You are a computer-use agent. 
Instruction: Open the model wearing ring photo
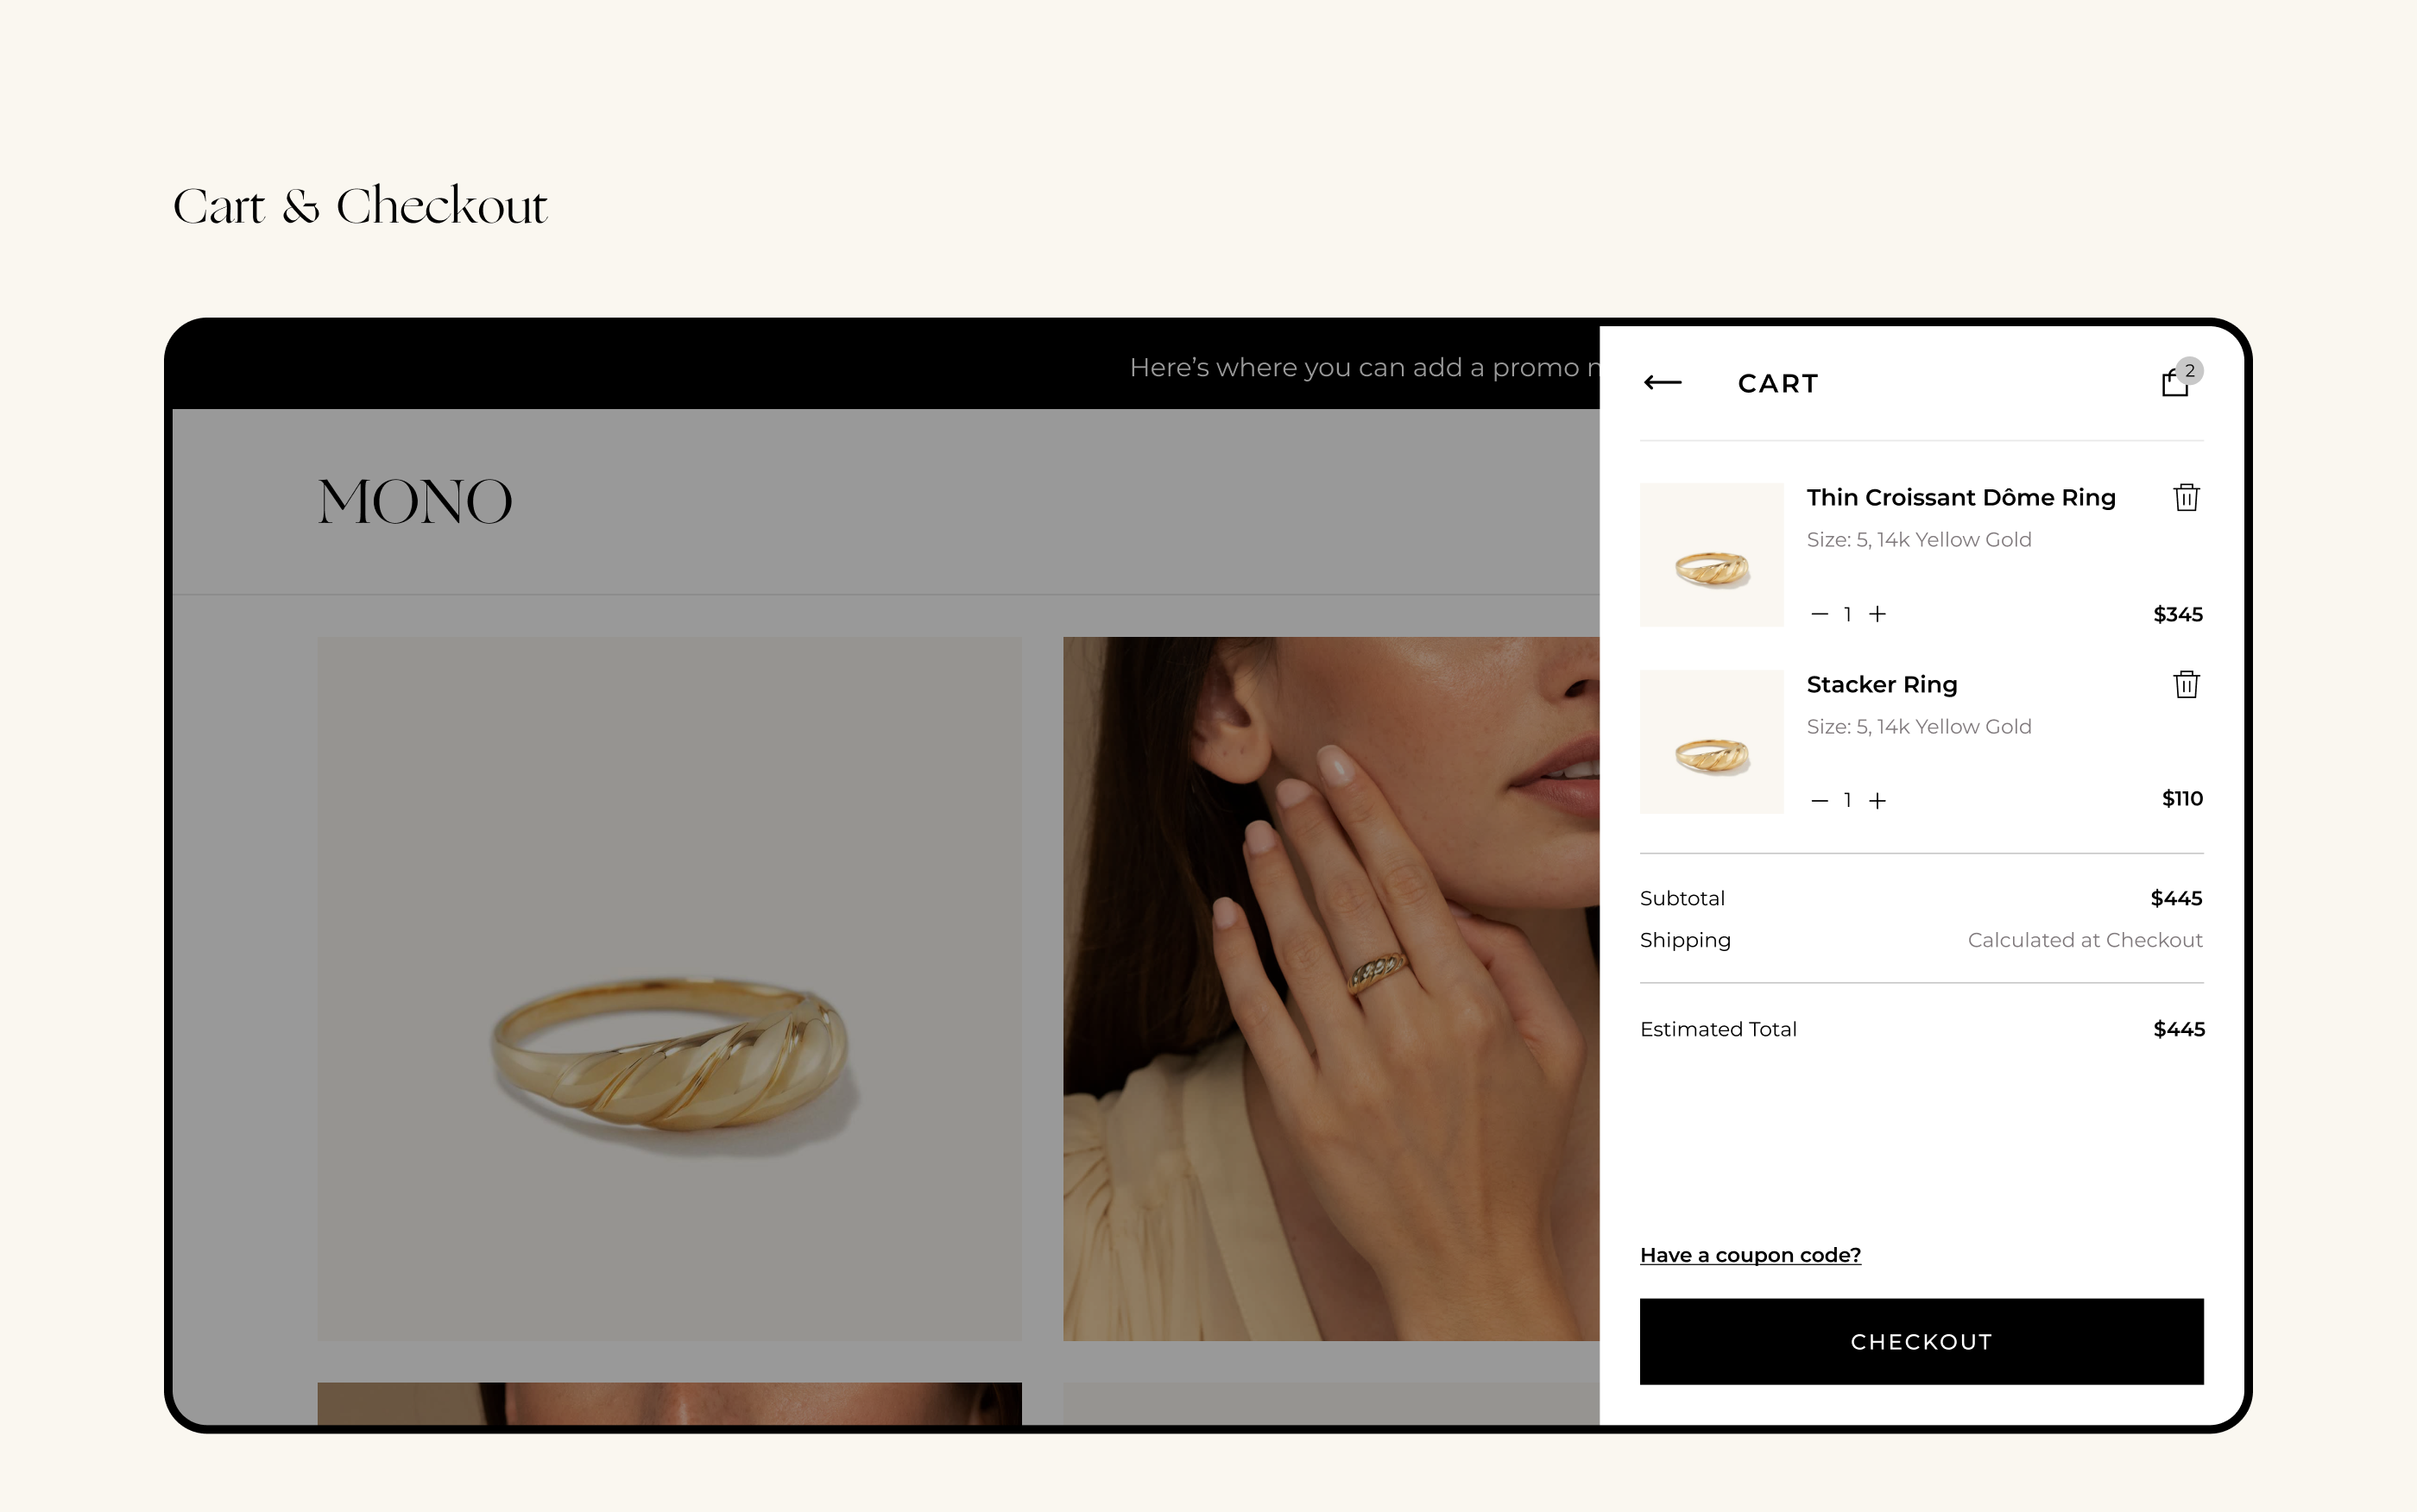[1330, 988]
